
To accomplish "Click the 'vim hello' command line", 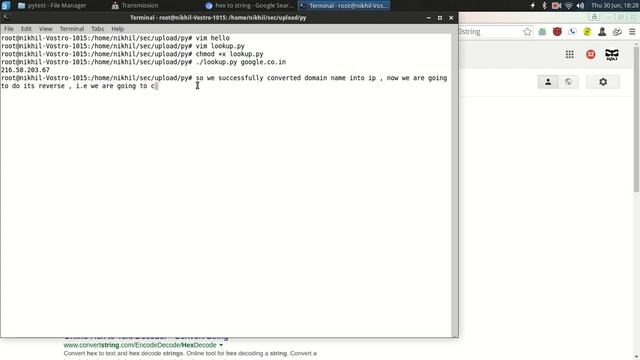I will (x=213, y=38).
